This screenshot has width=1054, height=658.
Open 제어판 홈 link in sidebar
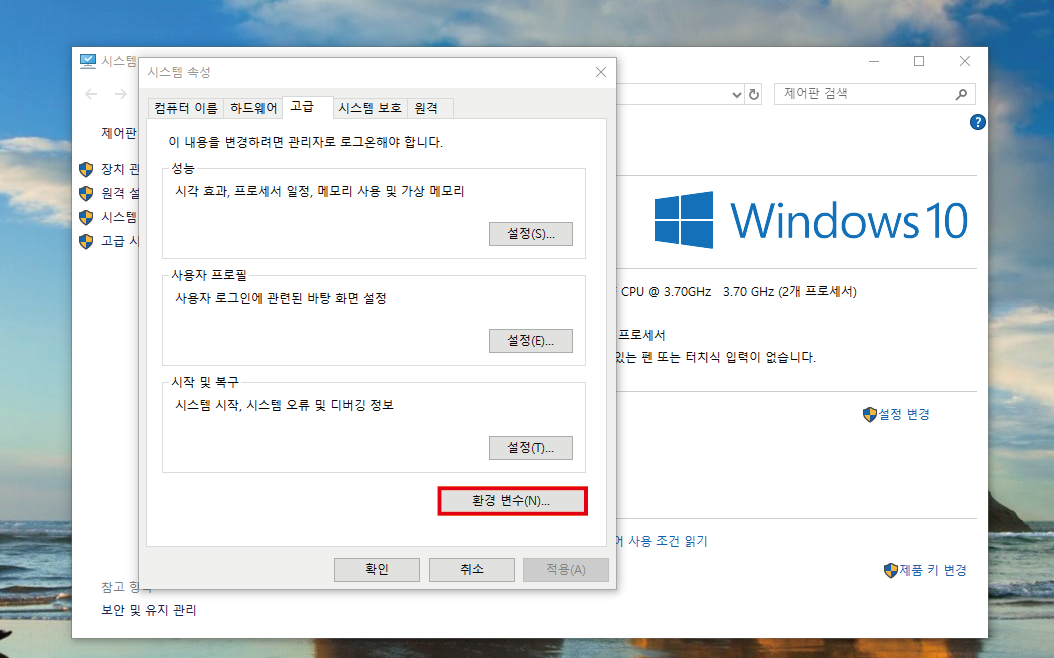coord(119,133)
